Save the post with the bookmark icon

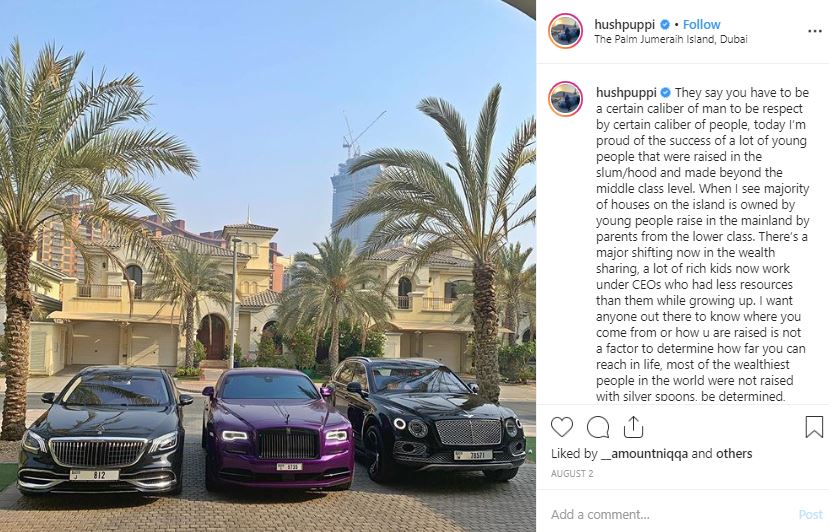pyautogui.click(x=814, y=427)
